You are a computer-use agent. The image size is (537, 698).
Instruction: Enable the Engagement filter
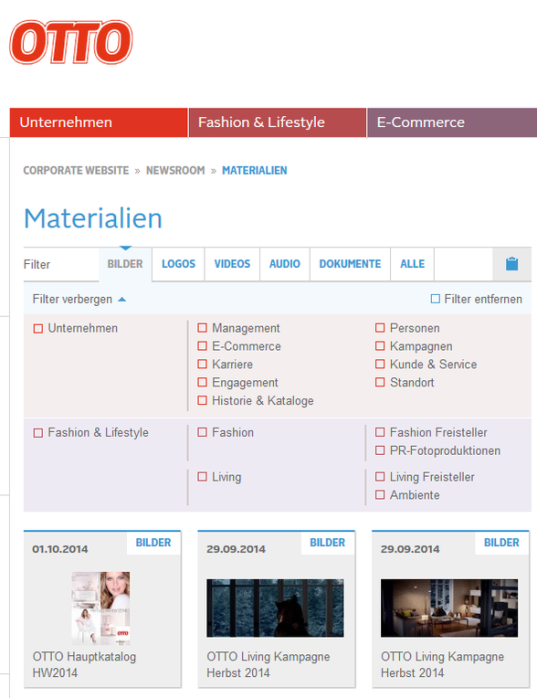coord(202,382)
